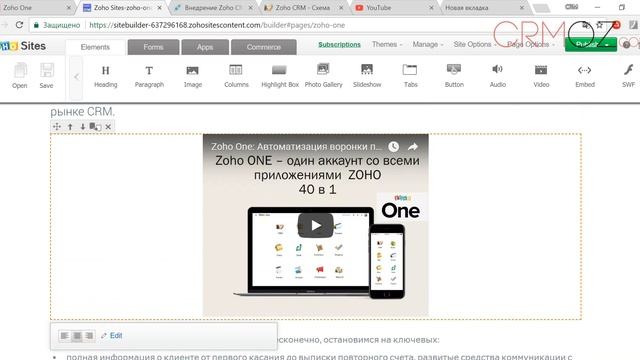This screenshot has width=640, height=360.
Task: Move video block up with arrow
Action: tap(70, 127)
